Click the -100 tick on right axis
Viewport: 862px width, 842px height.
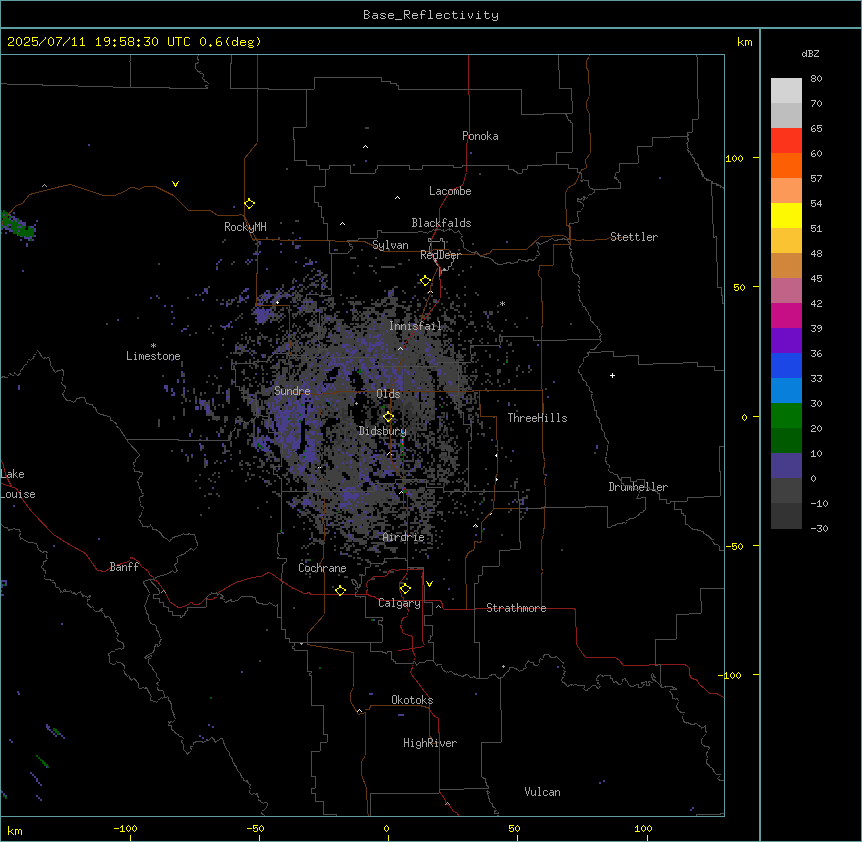tap(732, 675)
